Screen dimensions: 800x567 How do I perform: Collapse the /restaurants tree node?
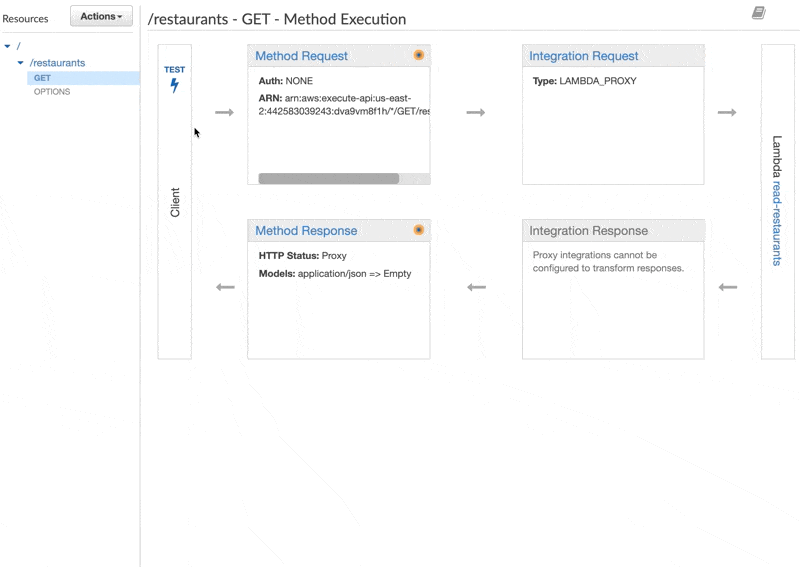[x=21, y=63]
